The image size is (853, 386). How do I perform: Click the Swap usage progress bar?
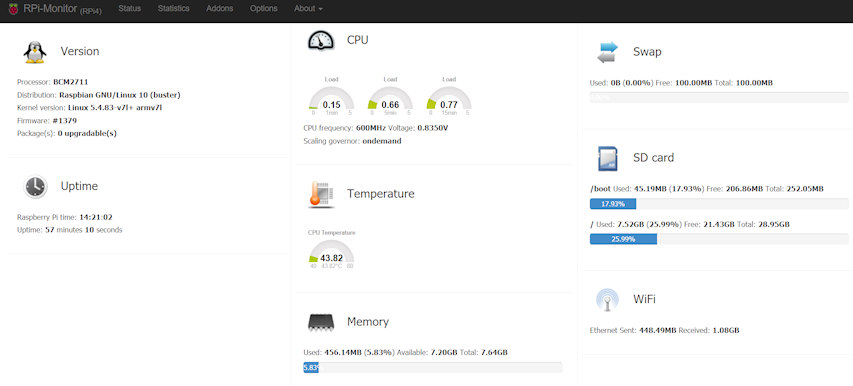pos(719,98)
